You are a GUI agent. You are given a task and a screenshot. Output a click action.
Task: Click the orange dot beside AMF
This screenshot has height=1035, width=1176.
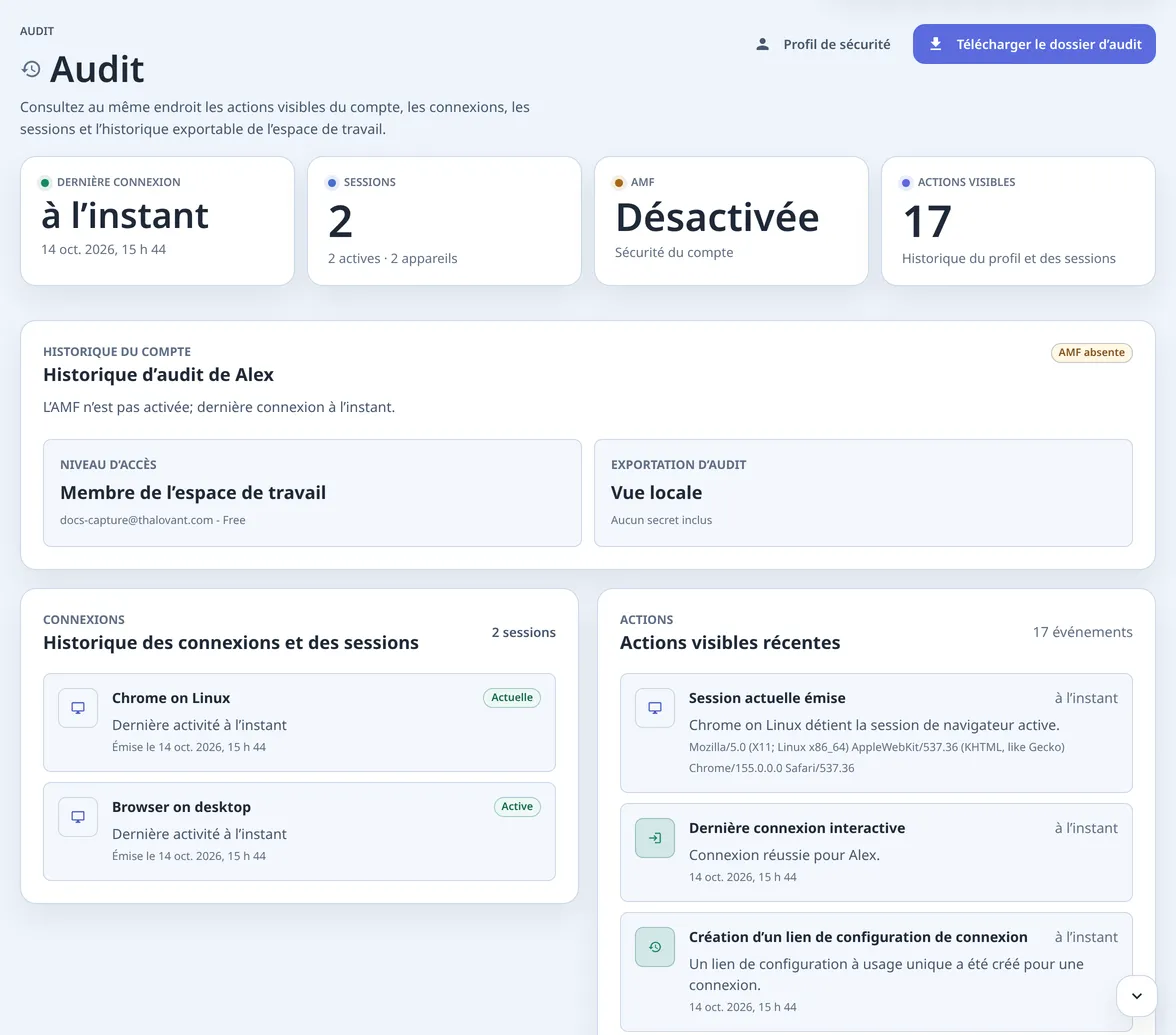point(619,182)
